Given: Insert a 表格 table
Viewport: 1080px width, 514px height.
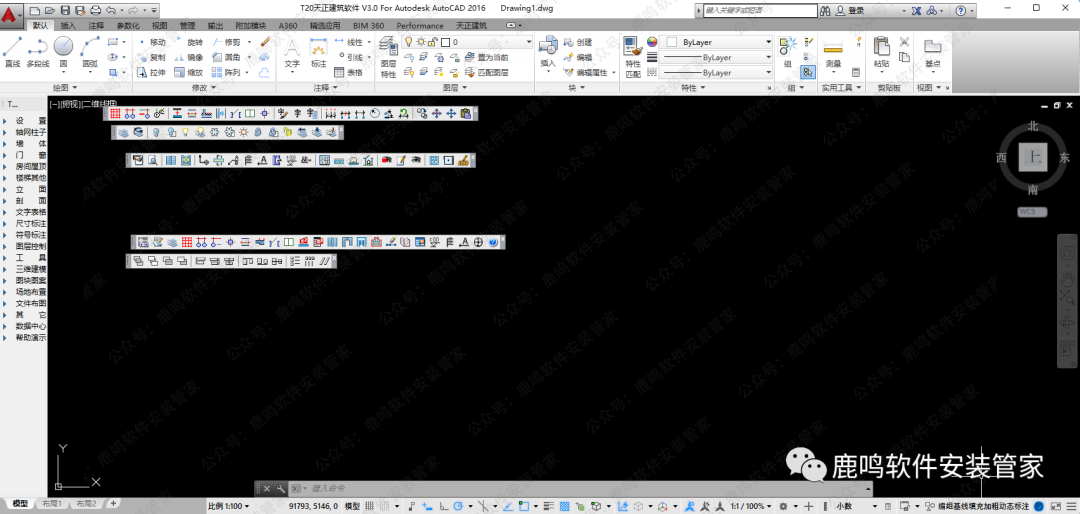Looking at the screenshot, I should [x=349, y=72].
